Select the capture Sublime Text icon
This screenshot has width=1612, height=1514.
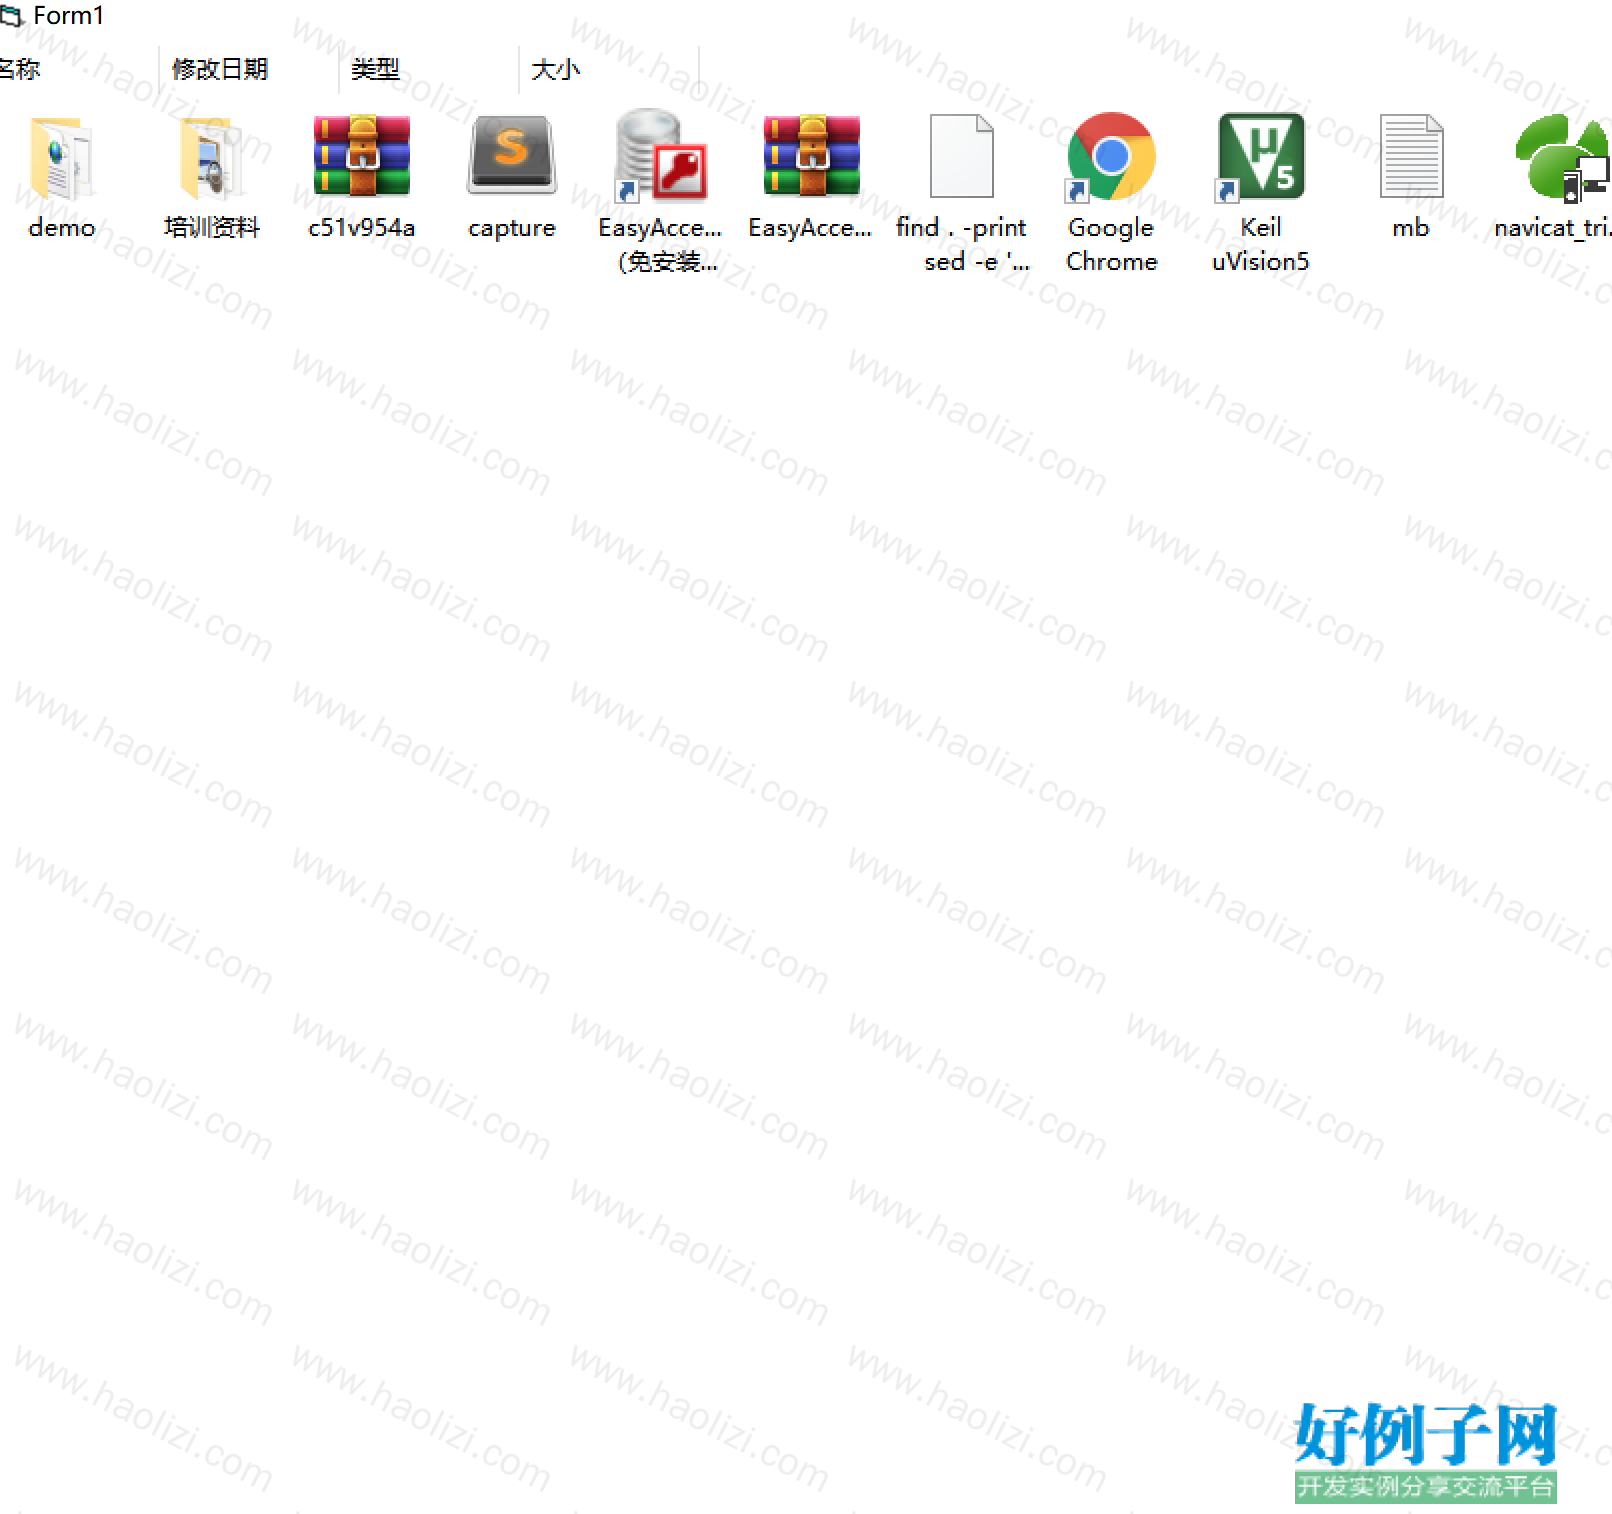click(x=511, y=155)
